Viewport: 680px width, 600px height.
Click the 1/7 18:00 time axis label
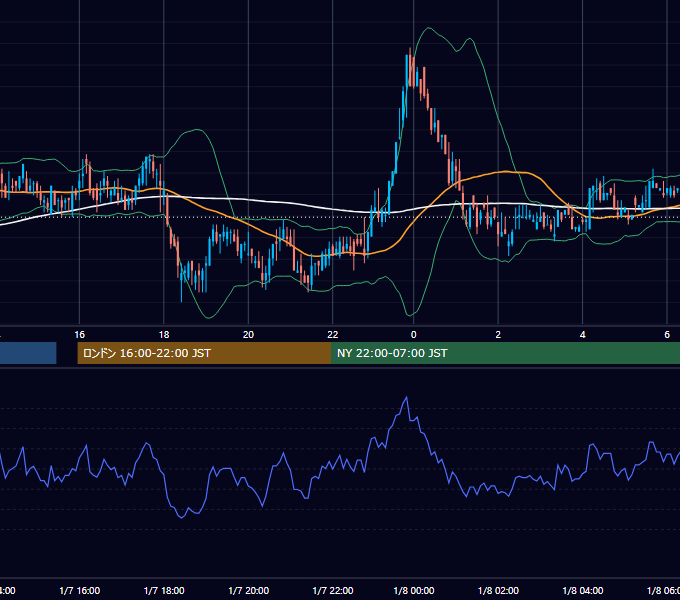164,590
